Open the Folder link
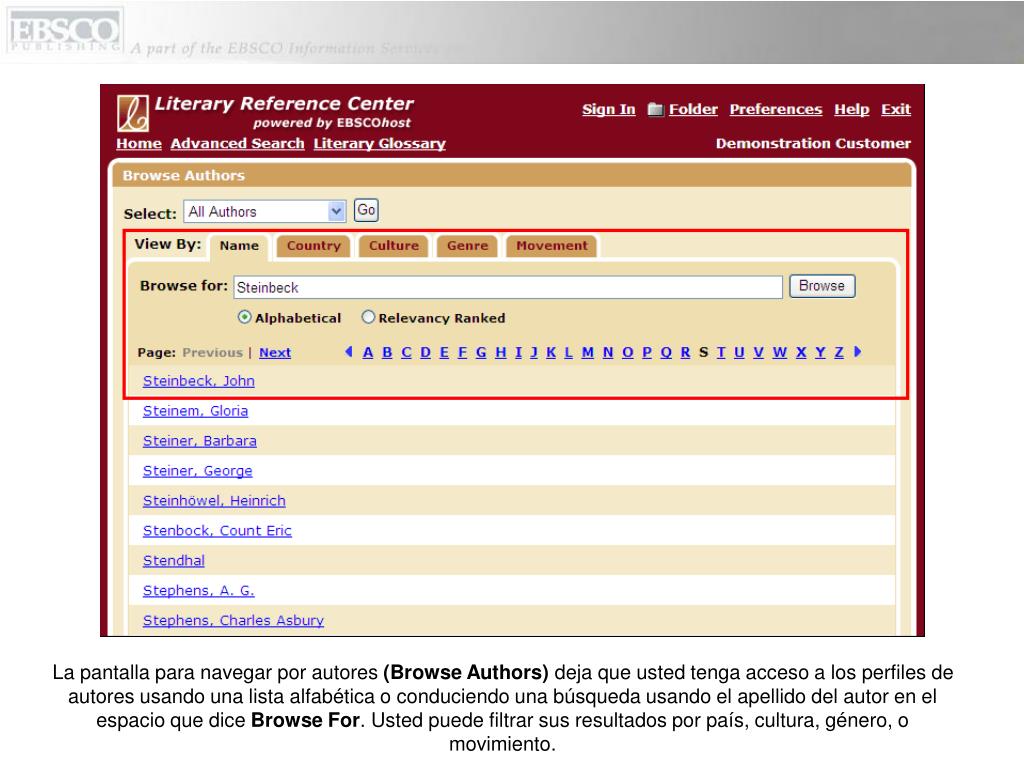The width and height of the screenshot is (1024, 768). (x=693, y=109)
